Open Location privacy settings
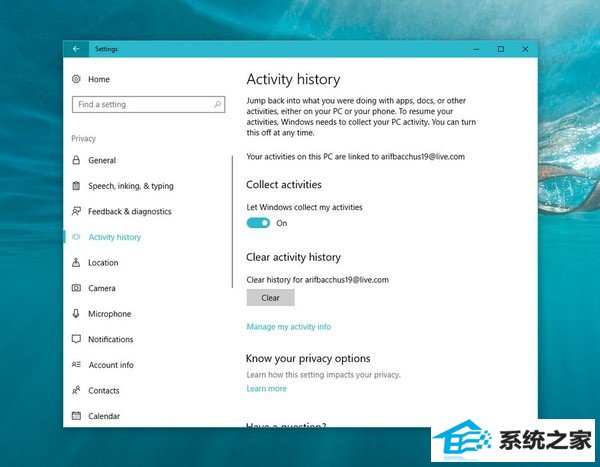Viewport: 600px width, 467px height. tap(103, 263)
